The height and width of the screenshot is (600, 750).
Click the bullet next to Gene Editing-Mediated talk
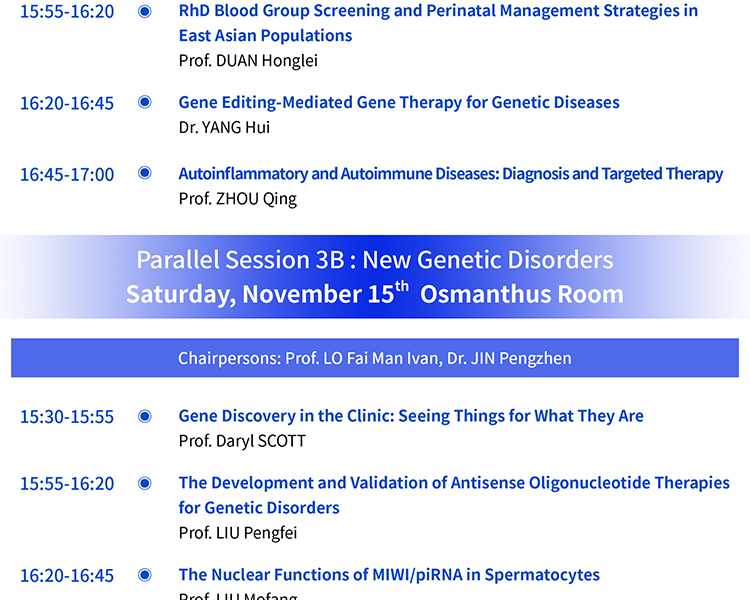click(x=144, y=102)
